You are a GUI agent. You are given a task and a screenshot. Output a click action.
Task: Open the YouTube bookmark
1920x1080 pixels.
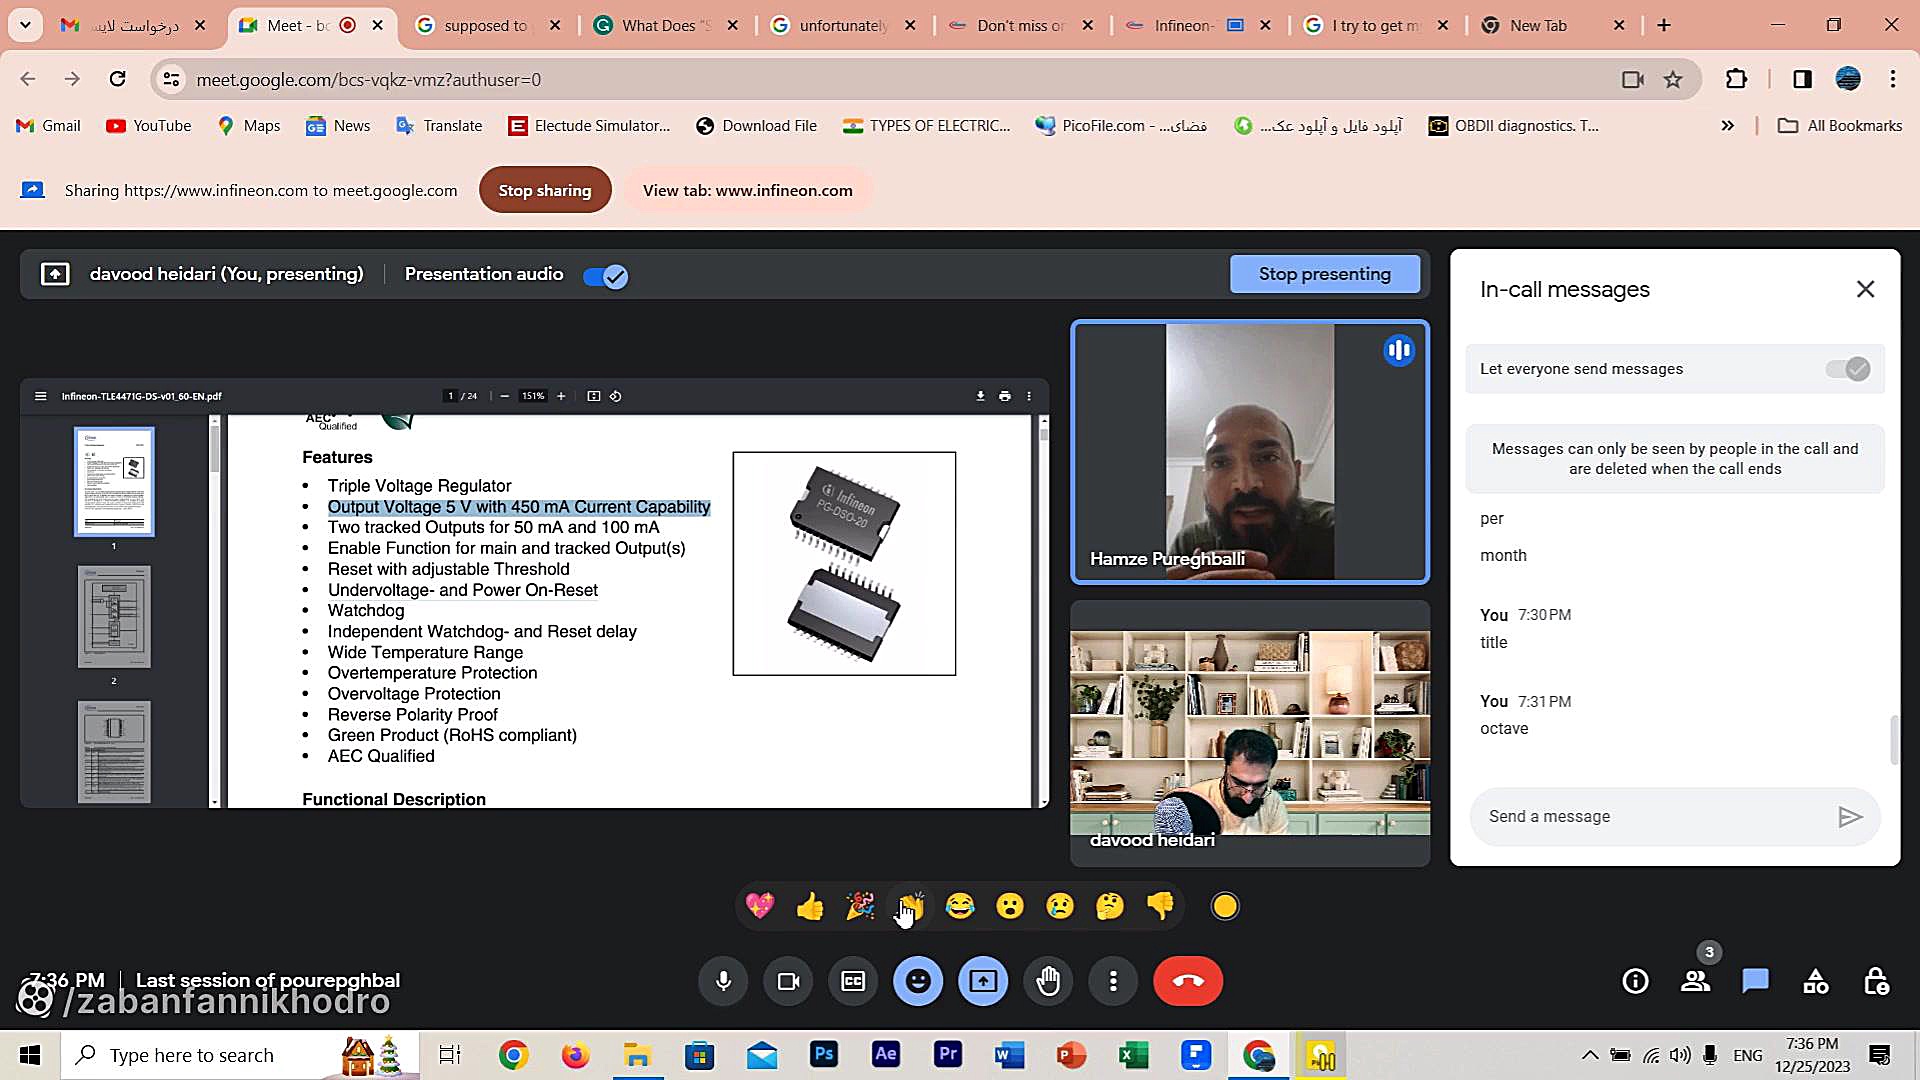(x=148, y=125)
